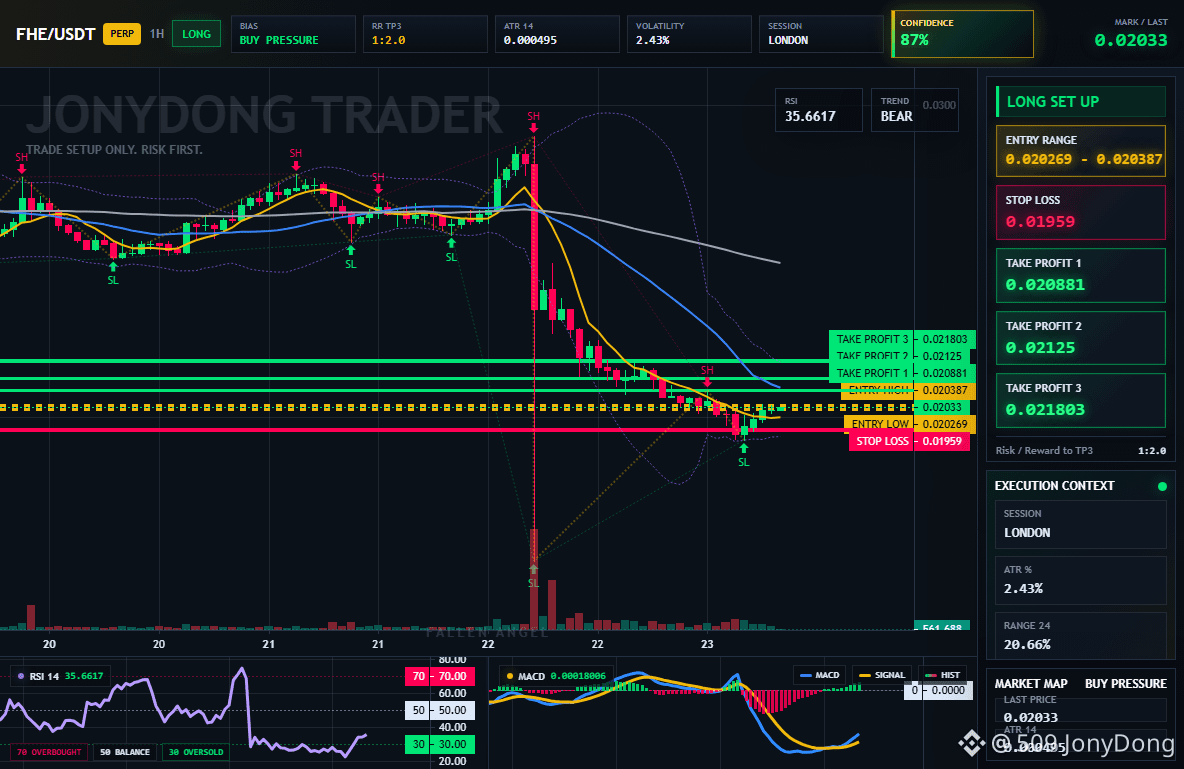Click the orange dot beside MACD
Viewport: 1184px width, 769px height.
[510, 676]
